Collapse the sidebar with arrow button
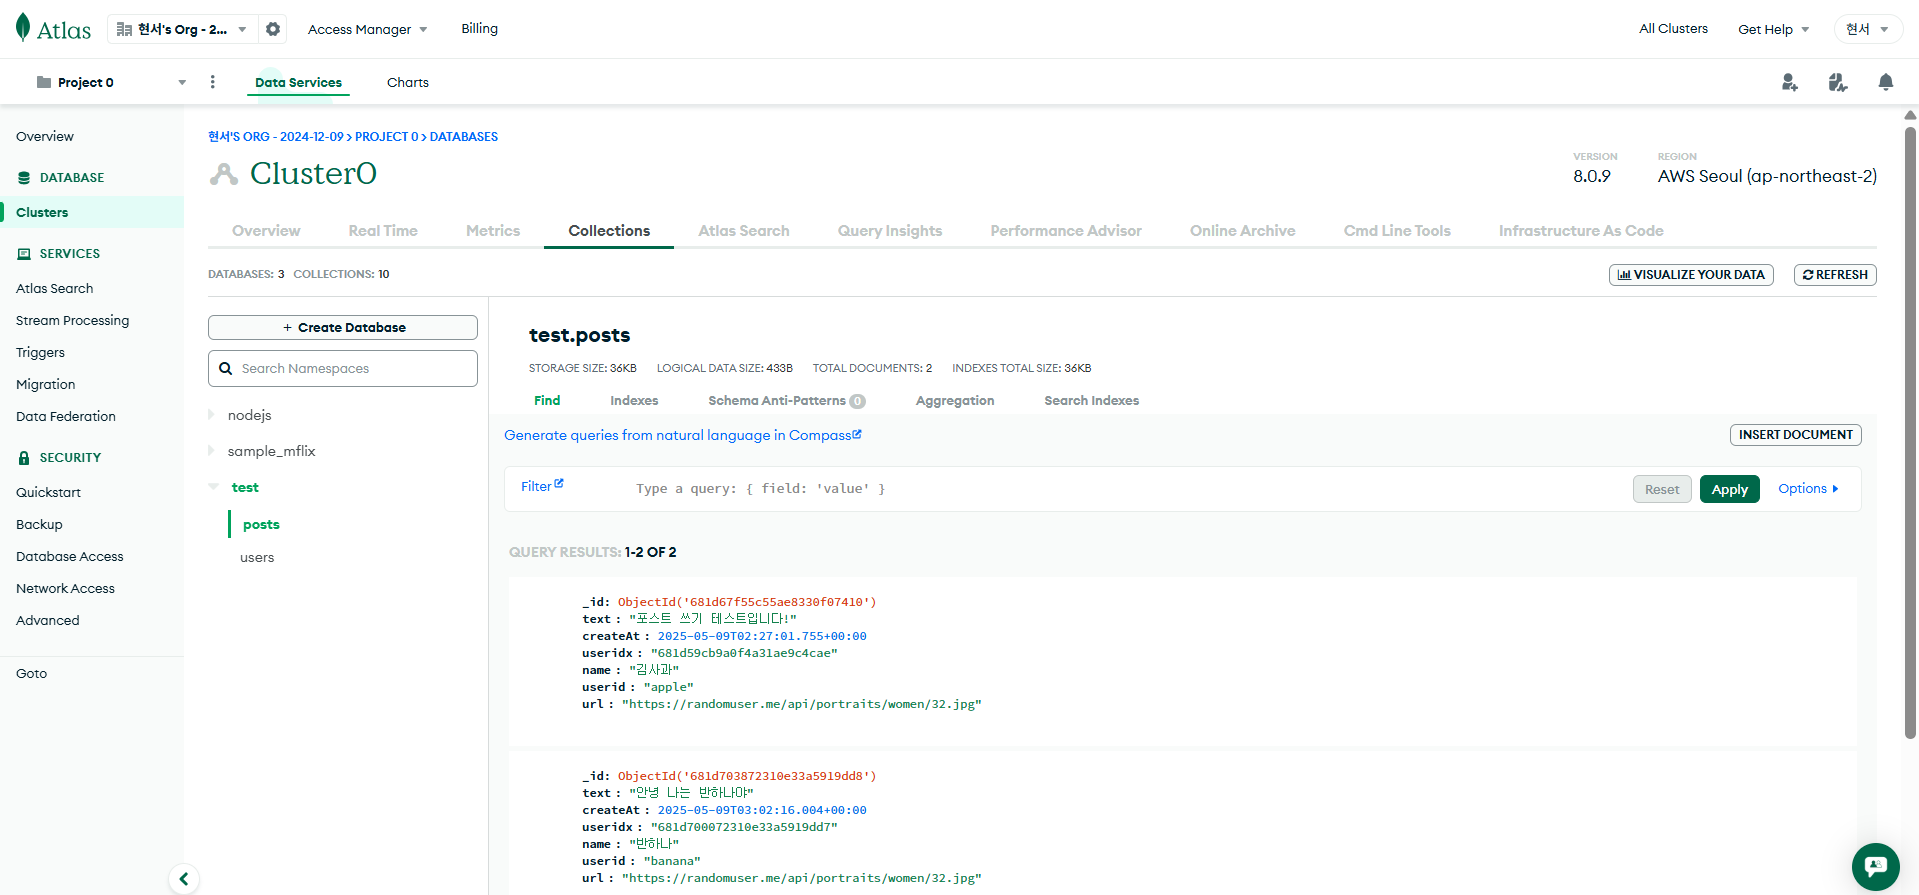1919x895 pixels. tap(184, 879)
